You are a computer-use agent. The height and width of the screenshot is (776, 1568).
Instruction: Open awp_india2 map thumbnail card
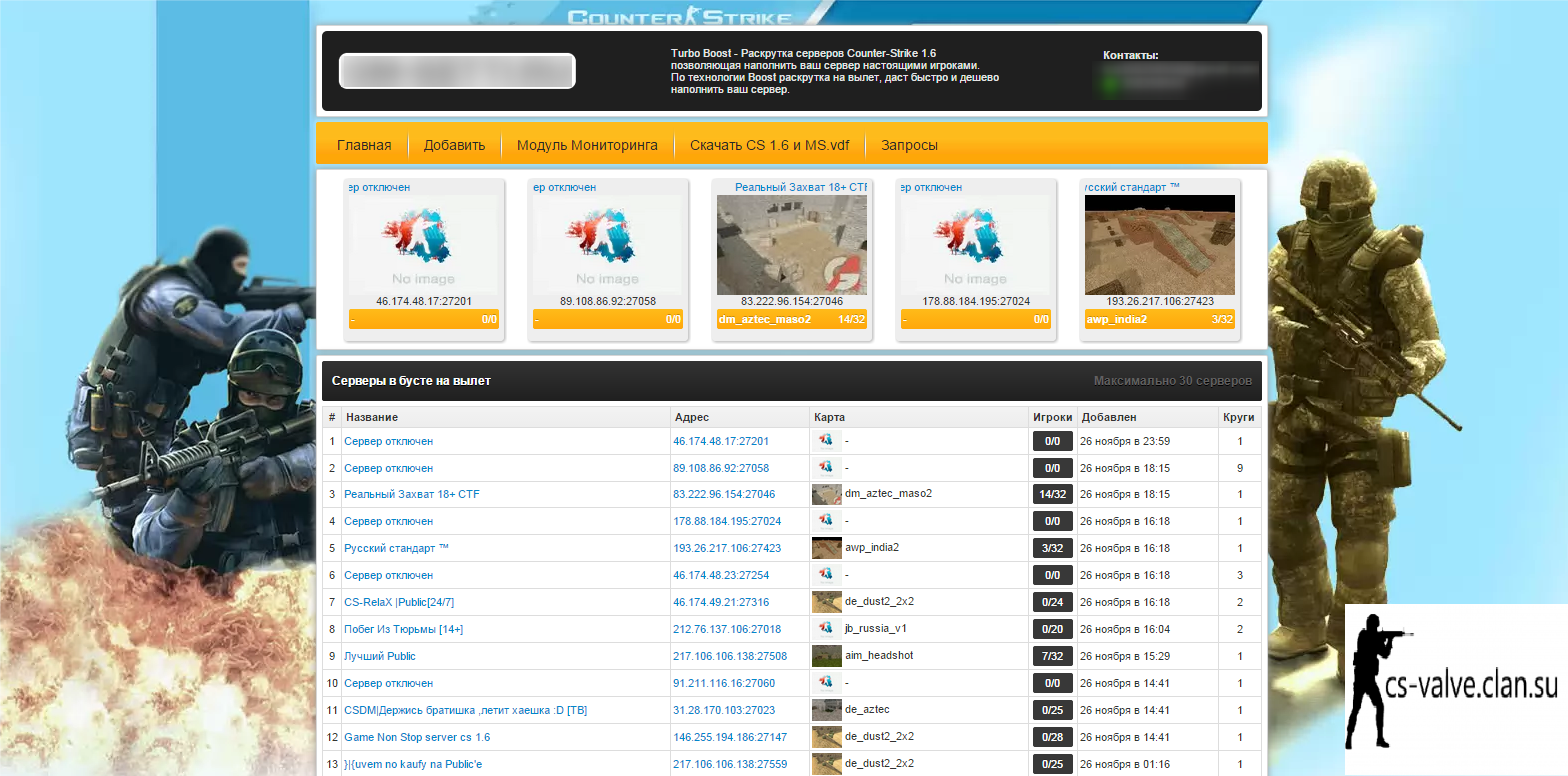tap(1160, 245)
